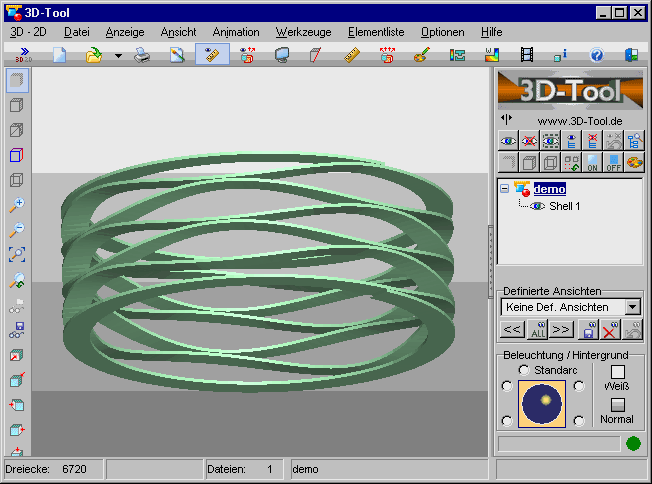Click the film strip animation icon
Image resolution: width=652 pixels, height=484 pixels.
coord(526,55)
